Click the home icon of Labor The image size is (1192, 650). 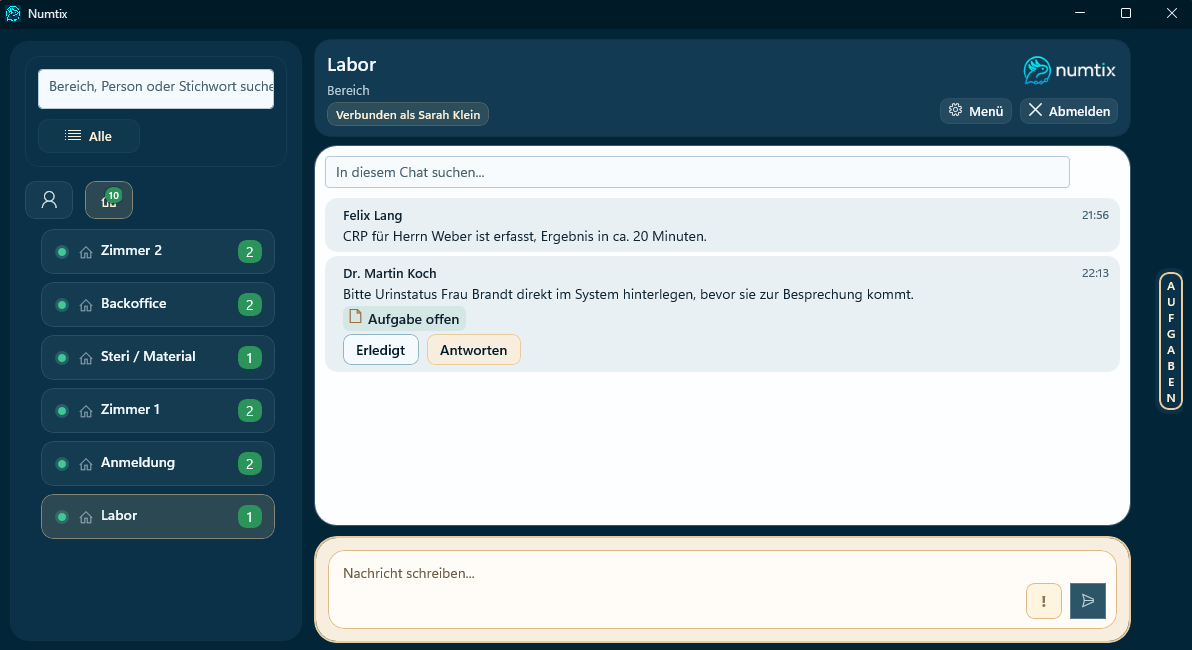point(86,517)
